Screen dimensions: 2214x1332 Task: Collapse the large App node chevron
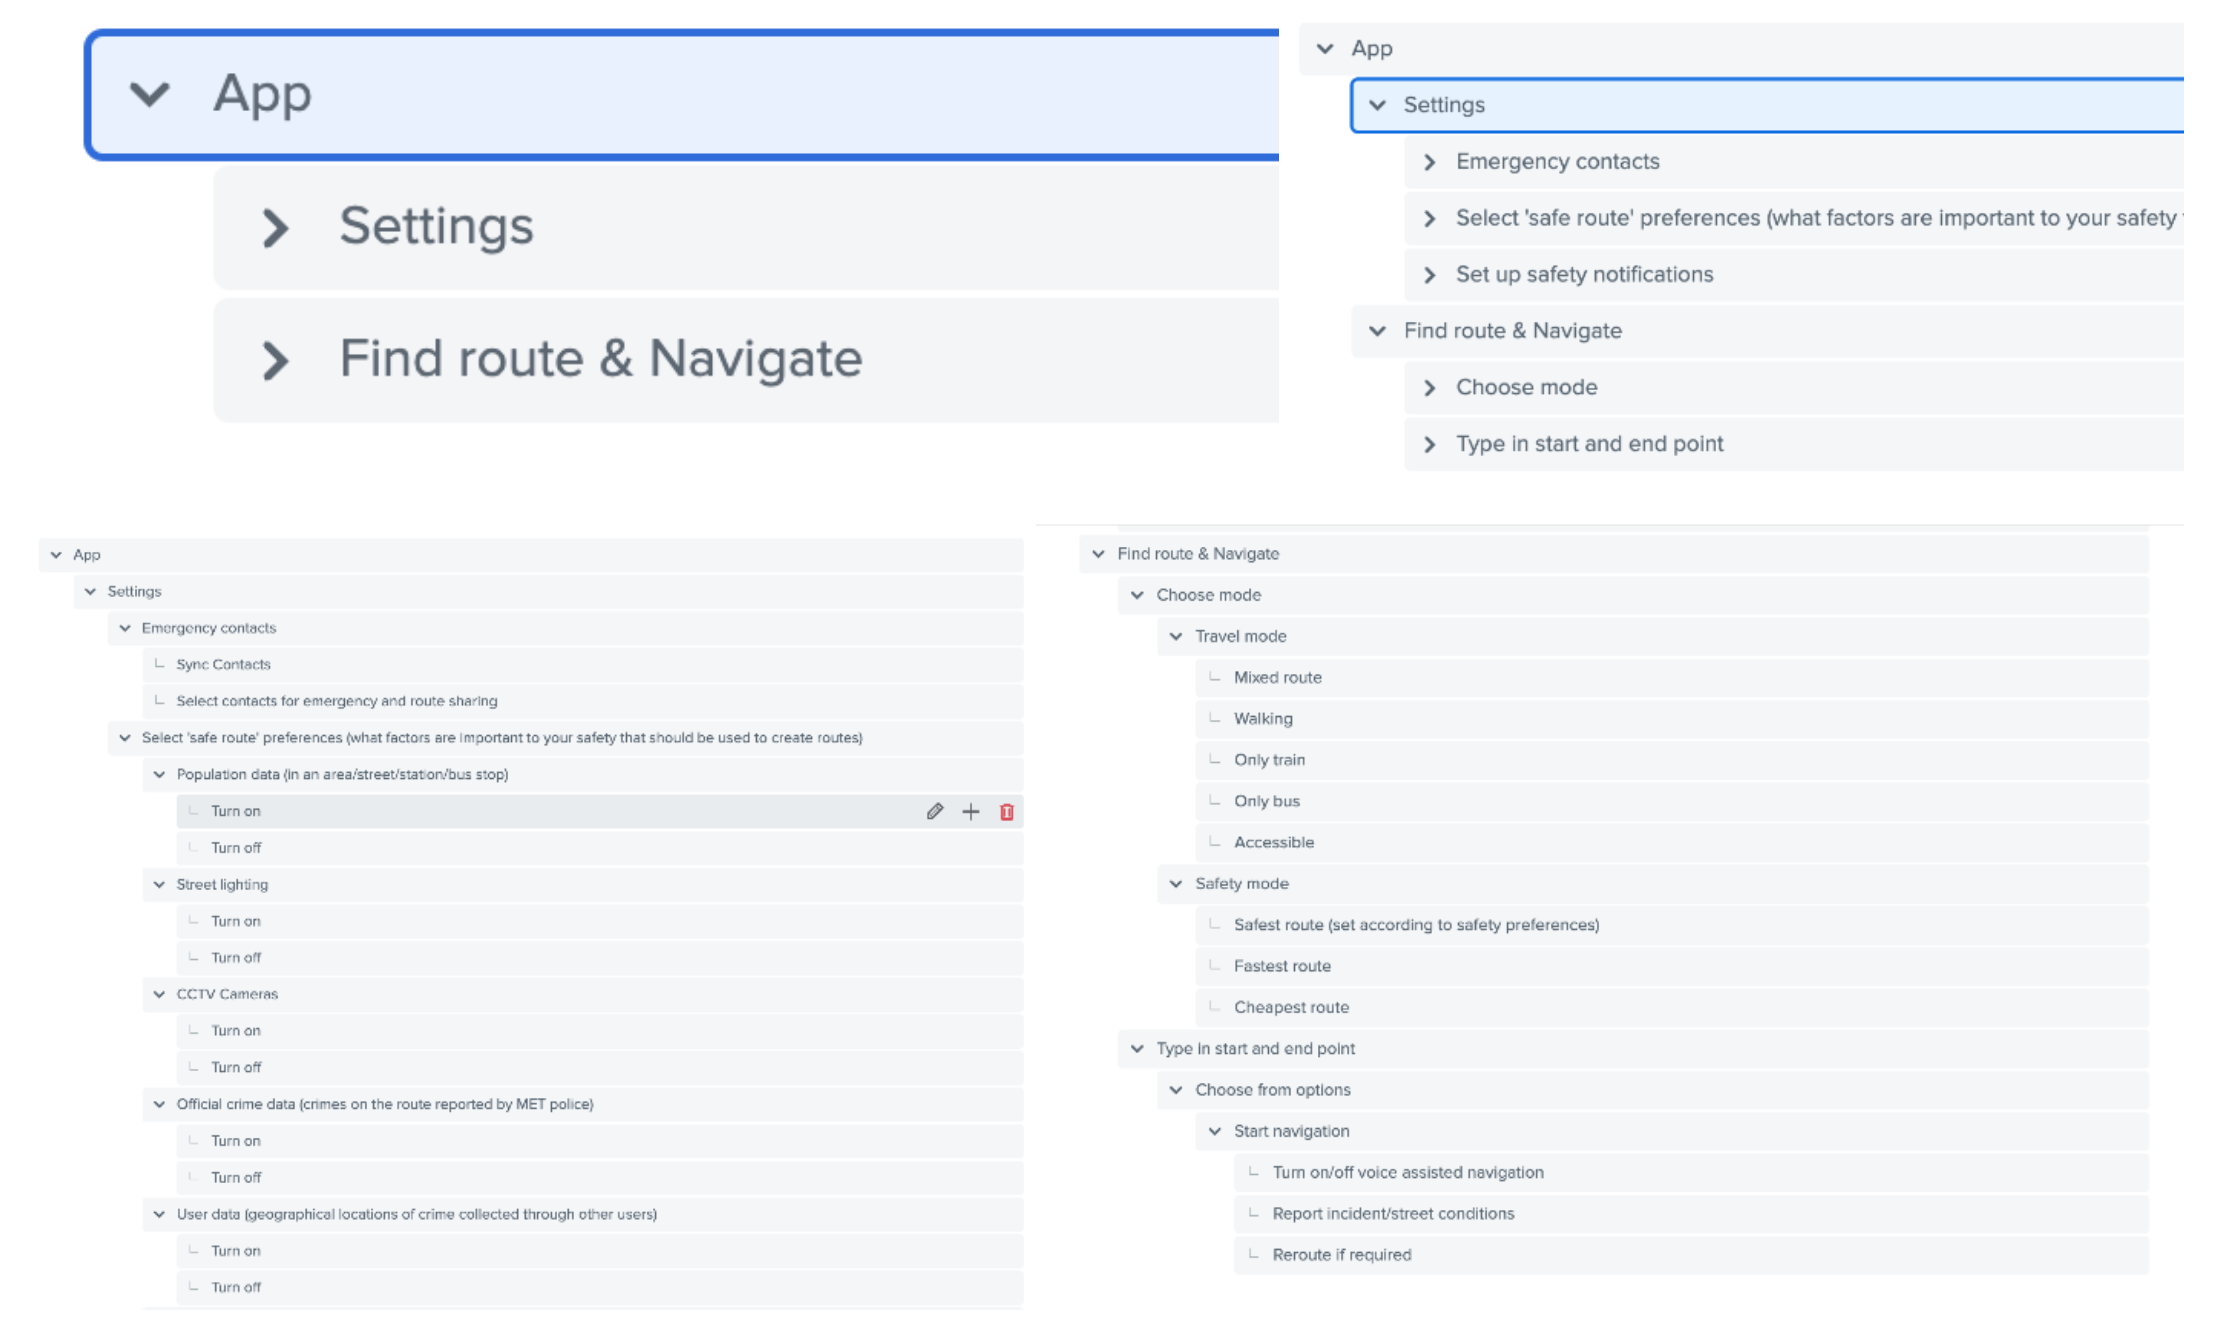pyautogui.click(x=150, y=94)
